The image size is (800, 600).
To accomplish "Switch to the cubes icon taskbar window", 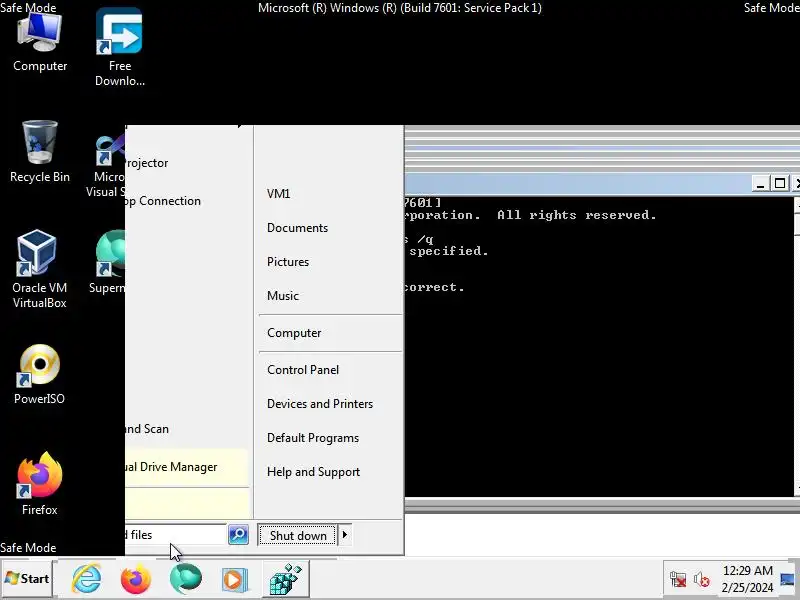I will click(285, 579).
